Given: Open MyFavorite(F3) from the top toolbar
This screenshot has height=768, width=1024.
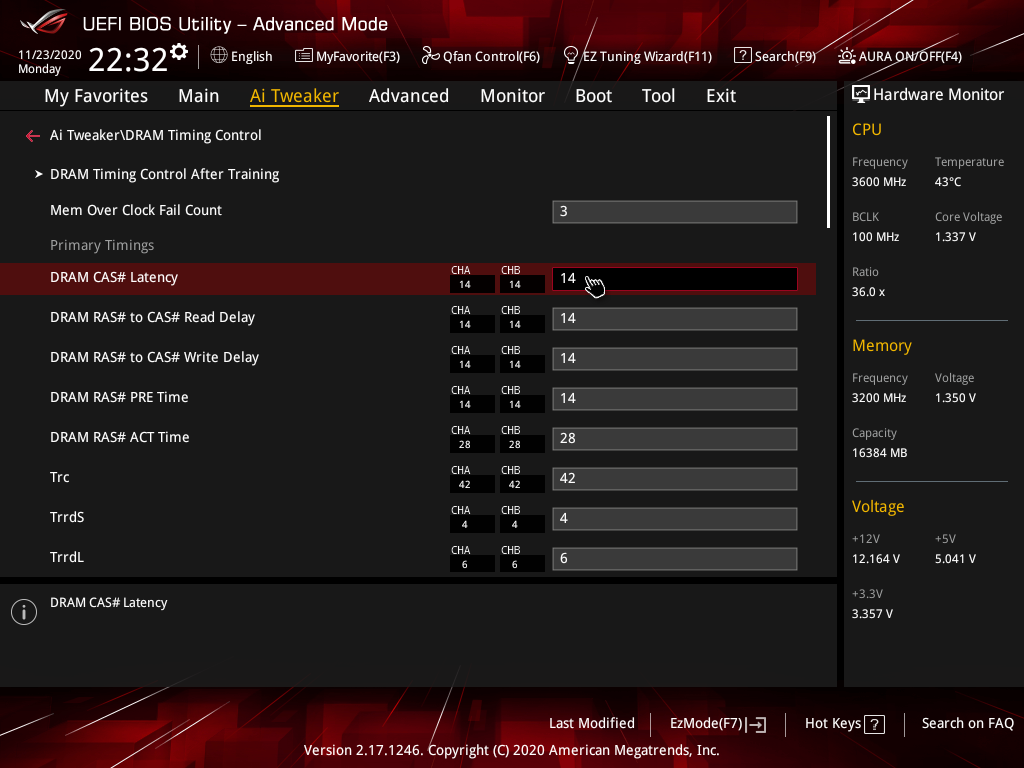Looking at the screenshot, I should 347,56.
